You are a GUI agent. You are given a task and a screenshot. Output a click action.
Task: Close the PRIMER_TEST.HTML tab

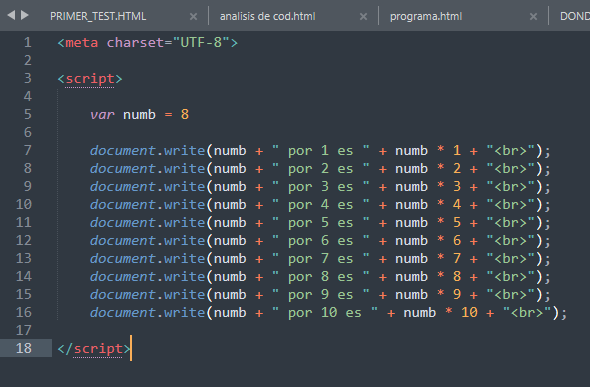(193, 17)
